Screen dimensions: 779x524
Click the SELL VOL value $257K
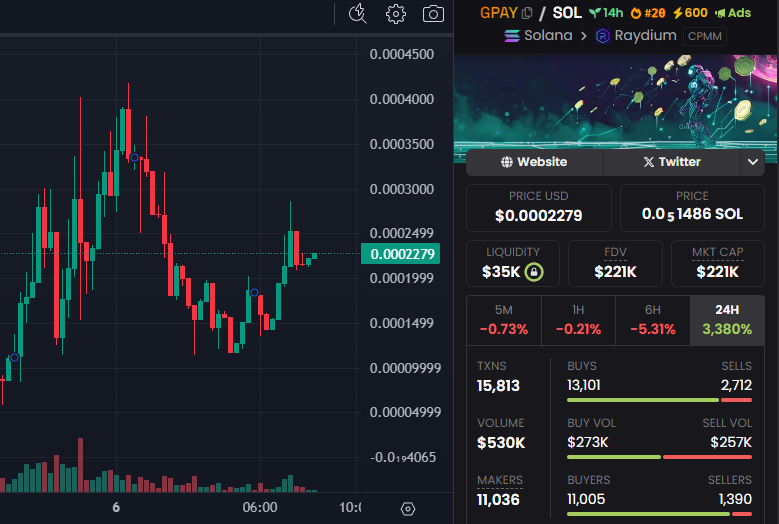[731, 443]
